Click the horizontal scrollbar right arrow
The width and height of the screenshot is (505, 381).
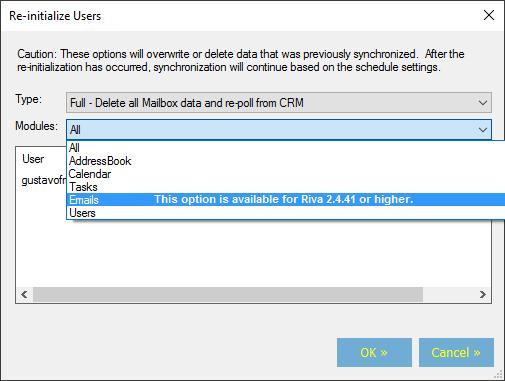point(483,295)
